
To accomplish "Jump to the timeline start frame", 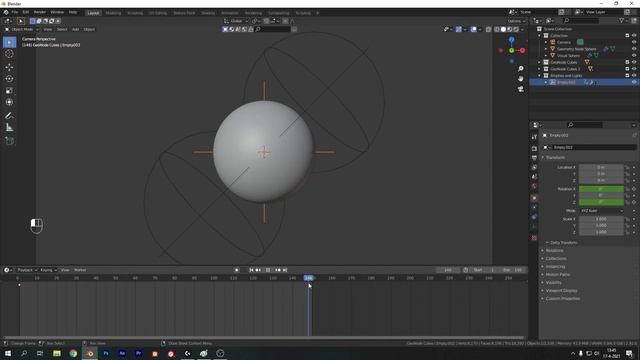I will click(x=251, y=270).
